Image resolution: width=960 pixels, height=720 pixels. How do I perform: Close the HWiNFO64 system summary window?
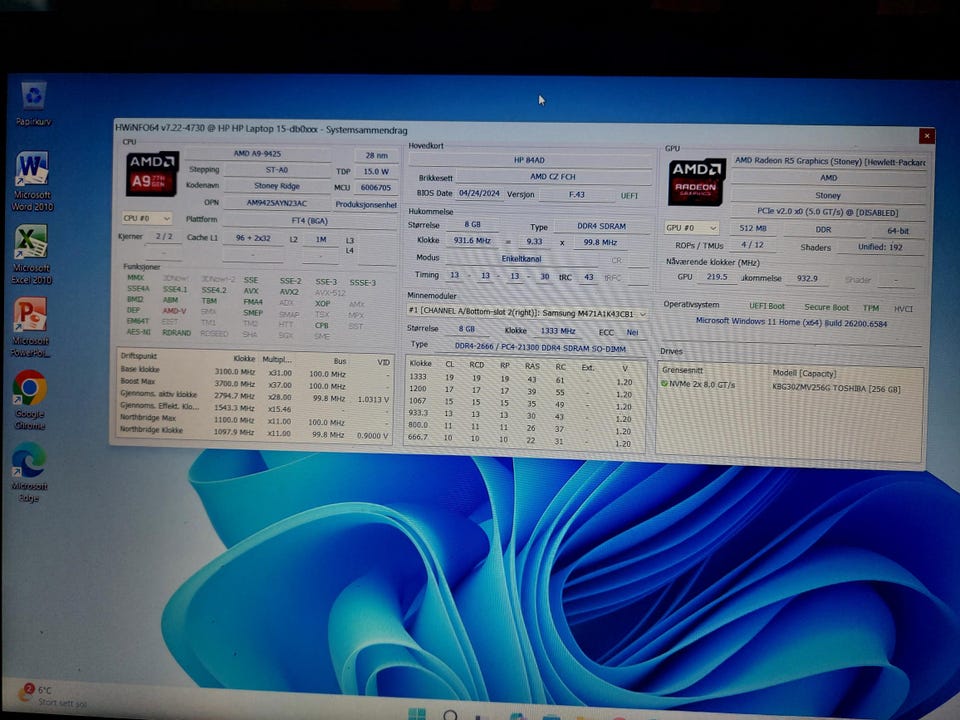(926, 136)
